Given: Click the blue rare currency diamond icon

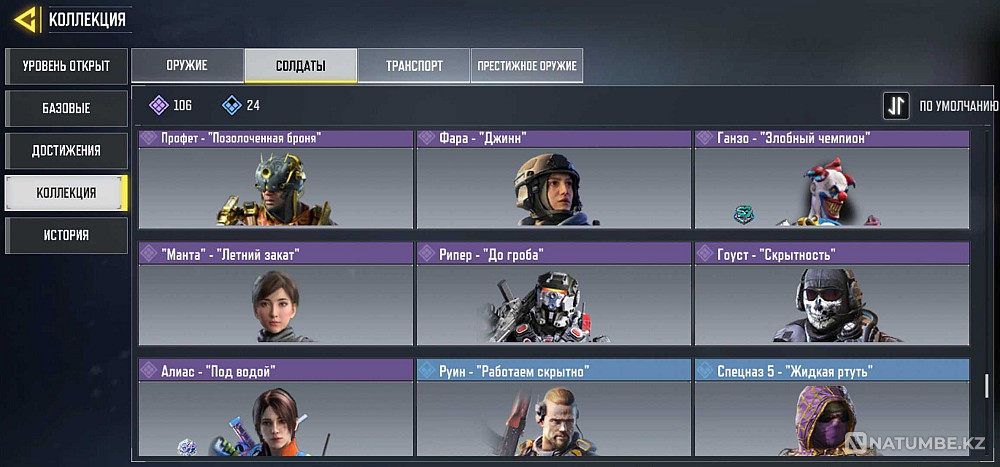Looking at the screenshot, I should [x=232, y=105].
